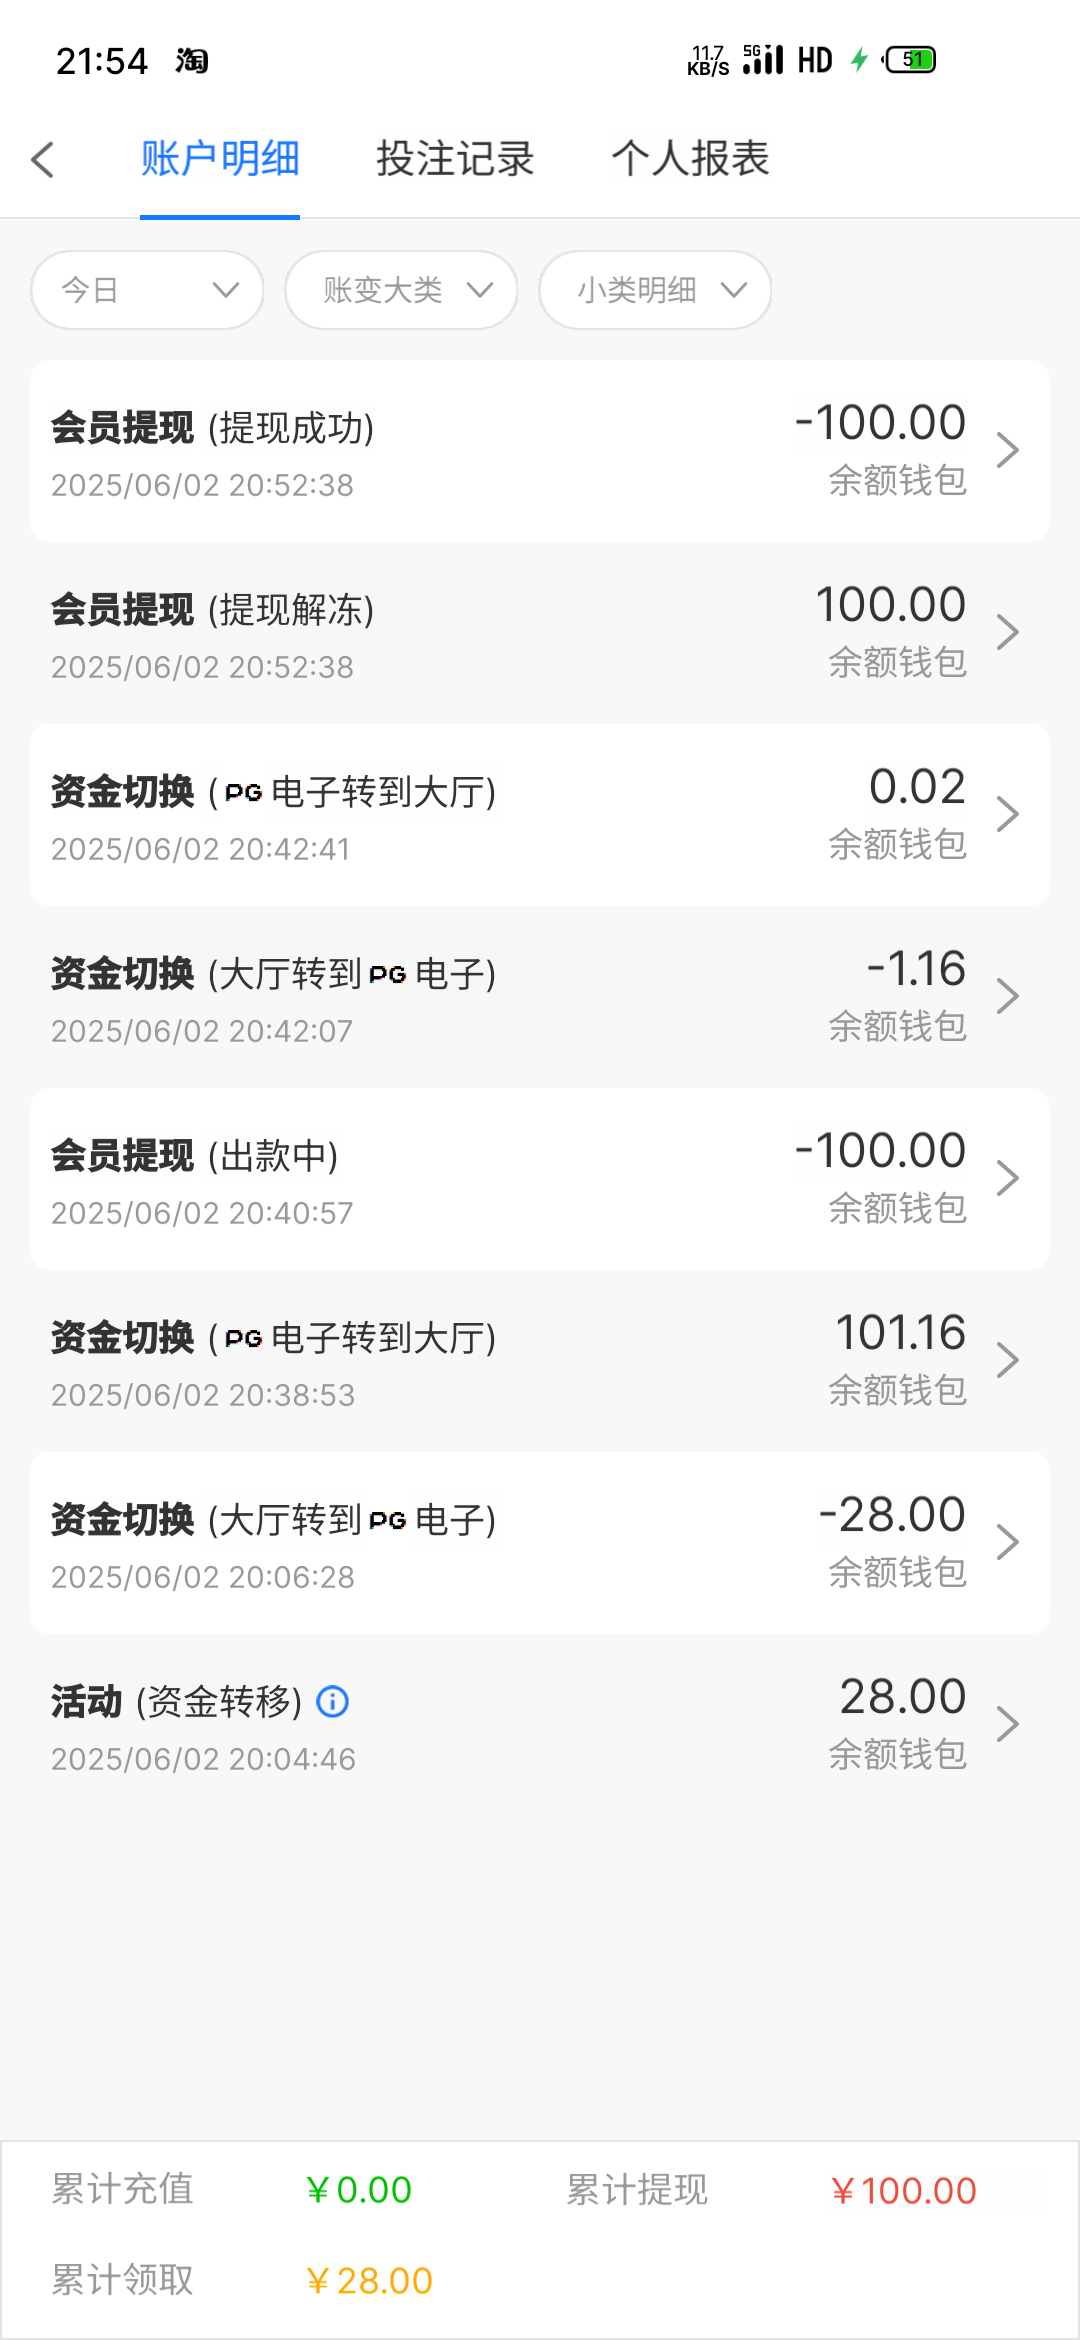Open arrow for 提现解冻 entry

tap(1007, 633)
